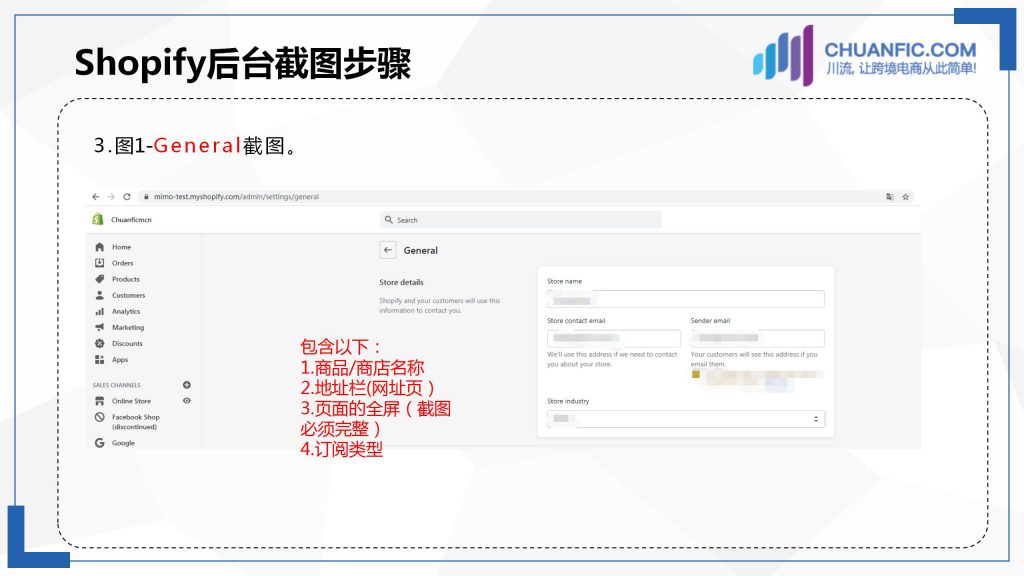Click the General page title

tap(421, 250)
